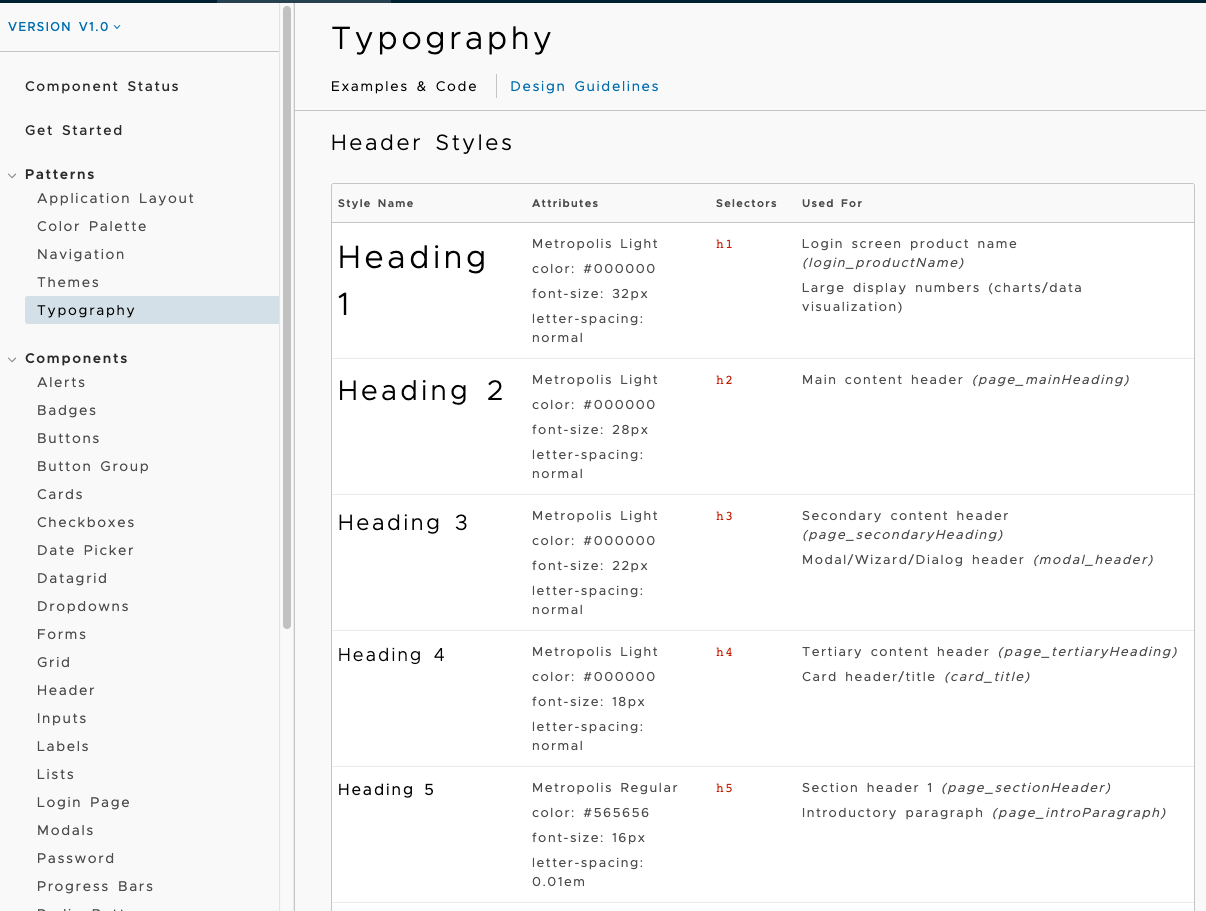
Task: Click the Used For column header
Action: coord(832,204)
